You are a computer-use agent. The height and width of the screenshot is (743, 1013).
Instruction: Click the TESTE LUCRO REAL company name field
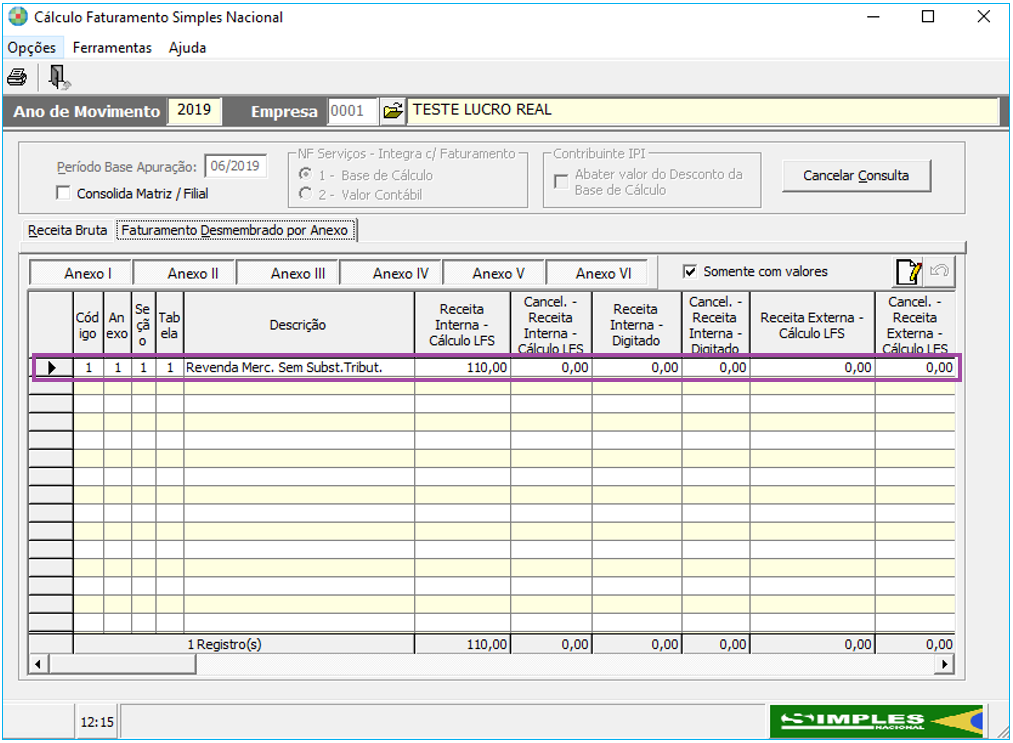click(703, 111)
